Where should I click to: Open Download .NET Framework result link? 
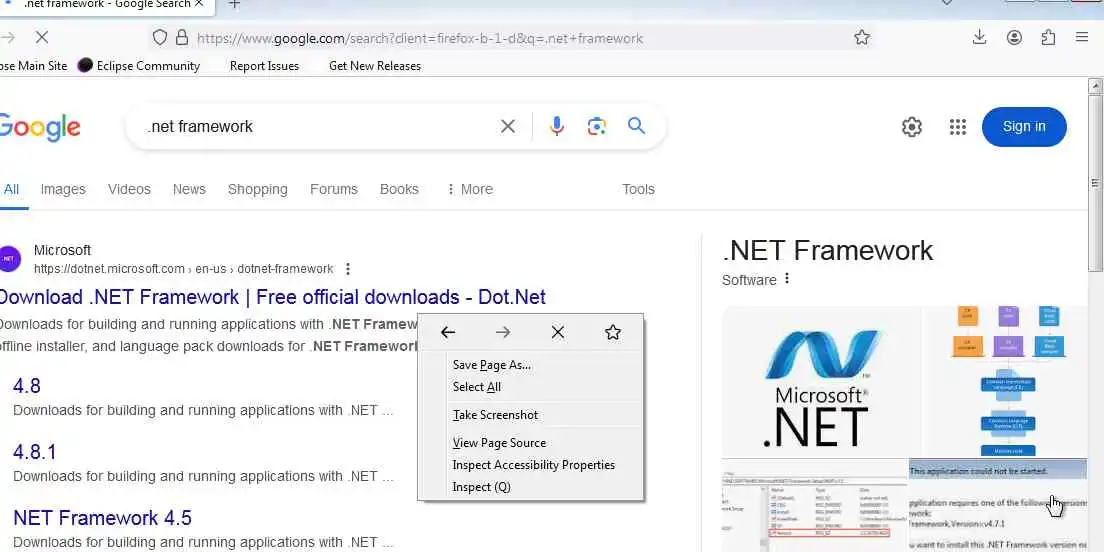click(x=272, y=297)
